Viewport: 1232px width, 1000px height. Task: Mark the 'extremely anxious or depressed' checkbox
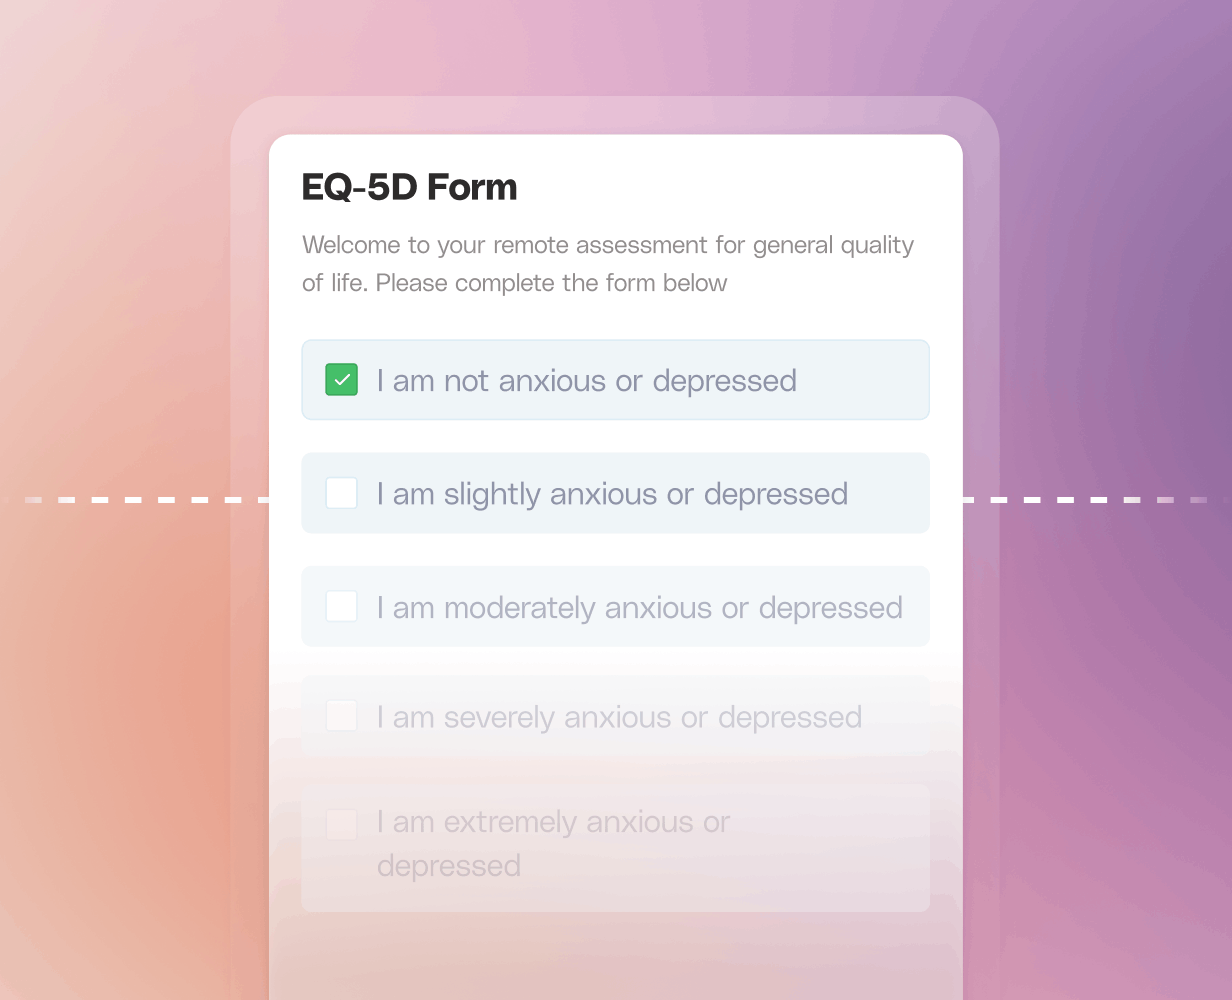coord(341,825)
